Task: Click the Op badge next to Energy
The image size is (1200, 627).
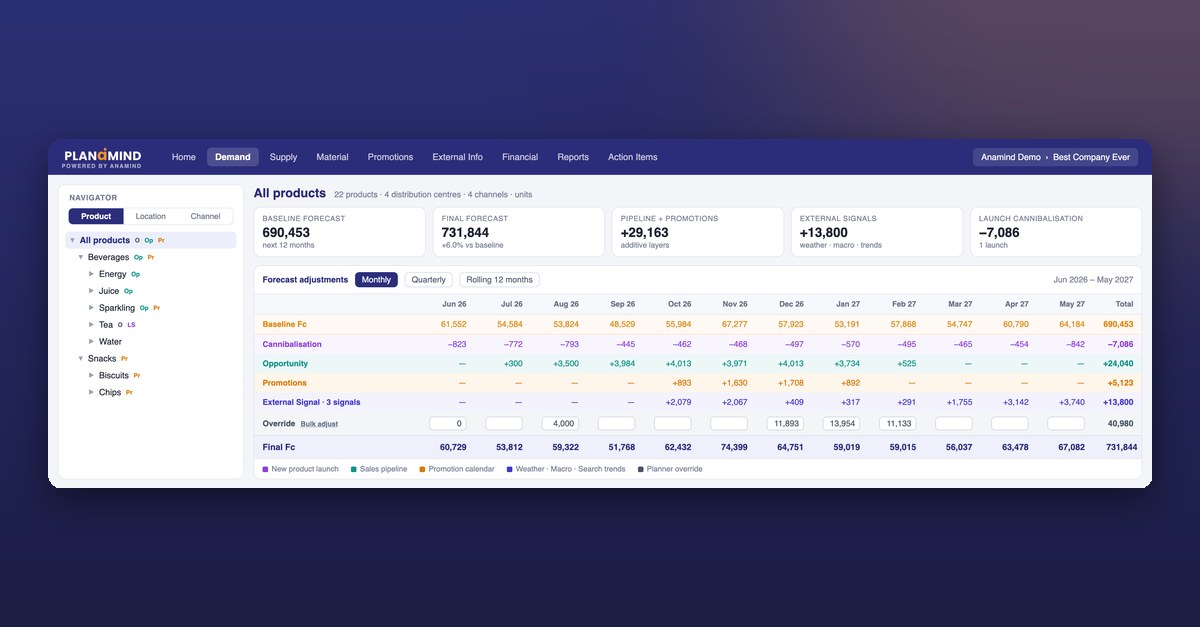Action: click(x=135, y=274)
